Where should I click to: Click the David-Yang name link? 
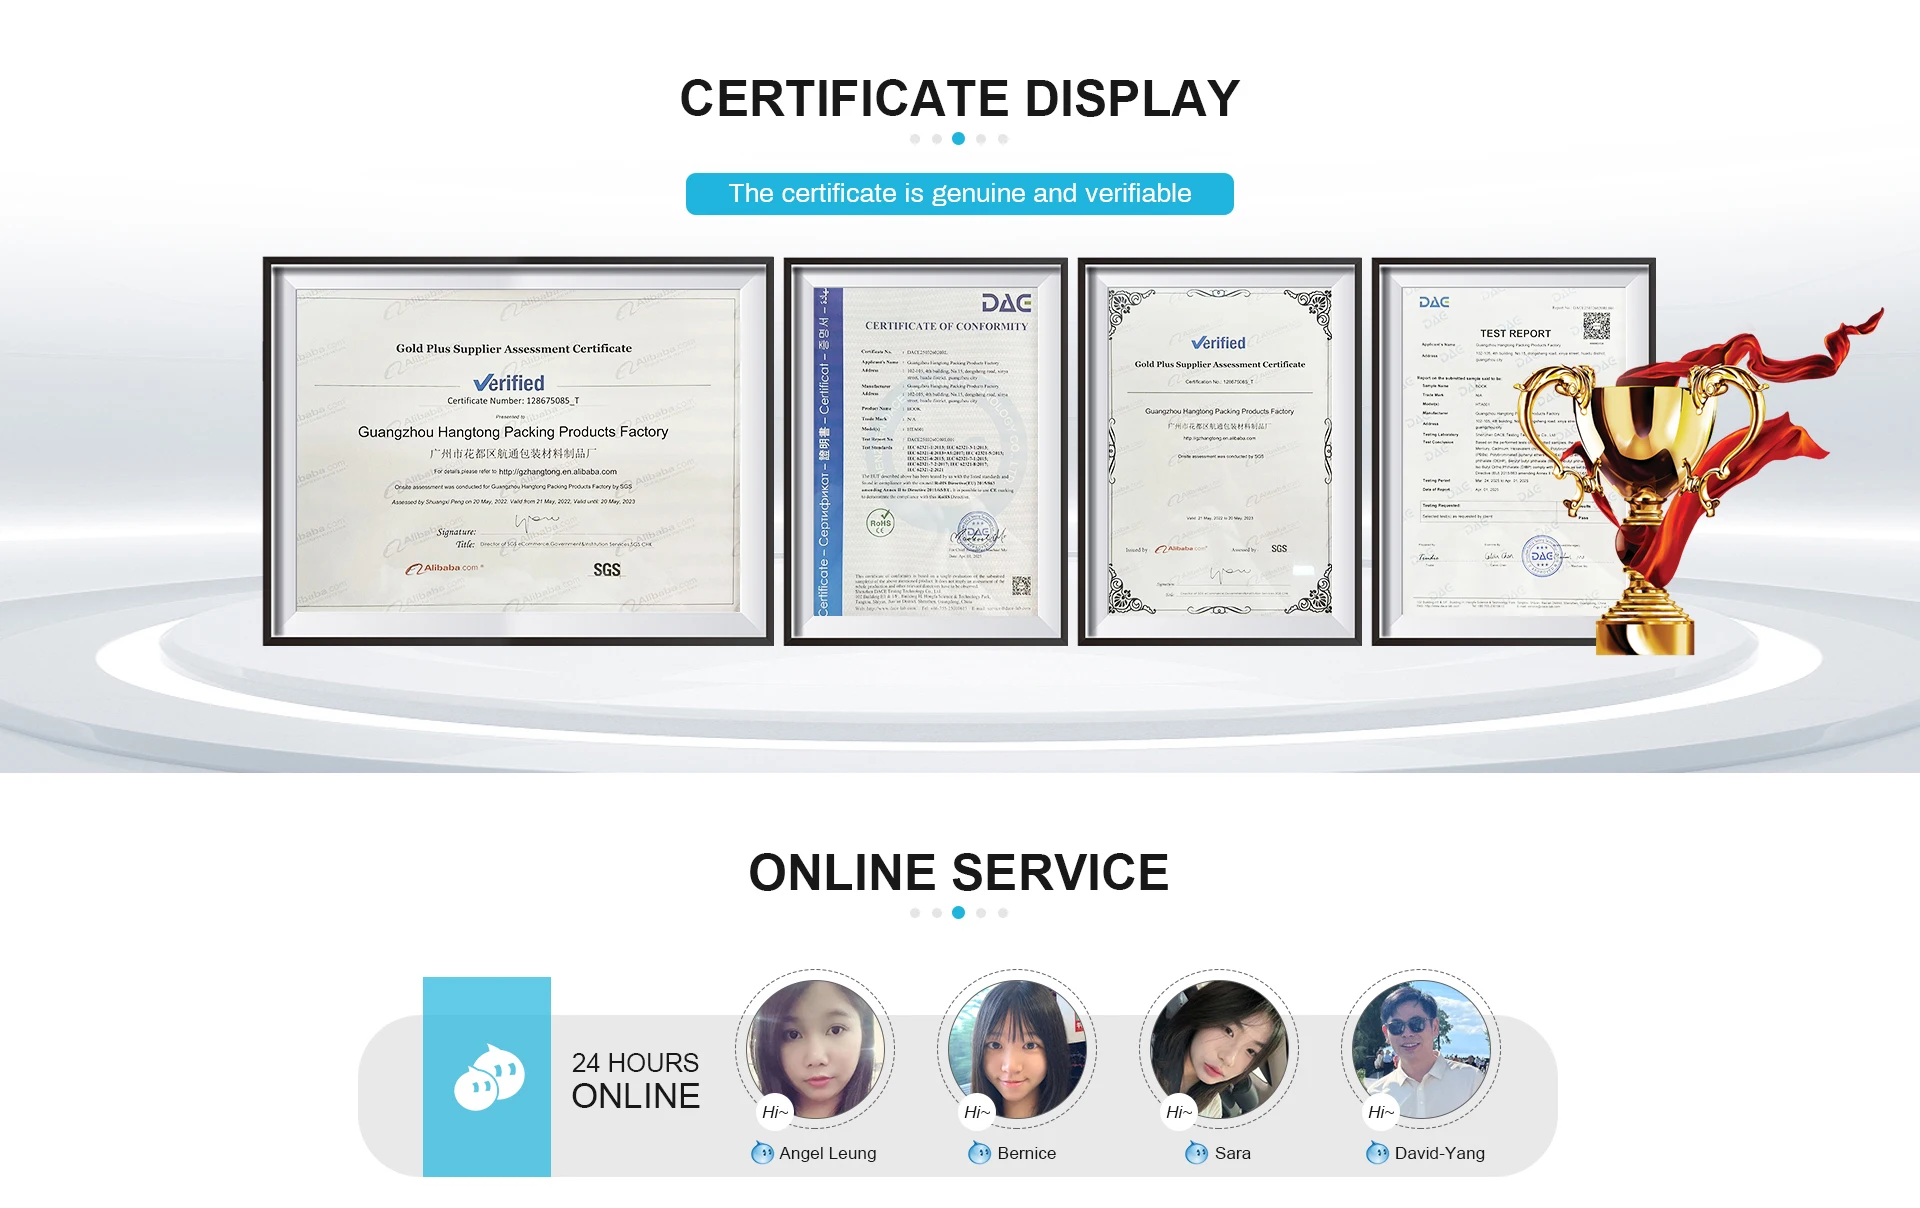click(1439, 1153)
